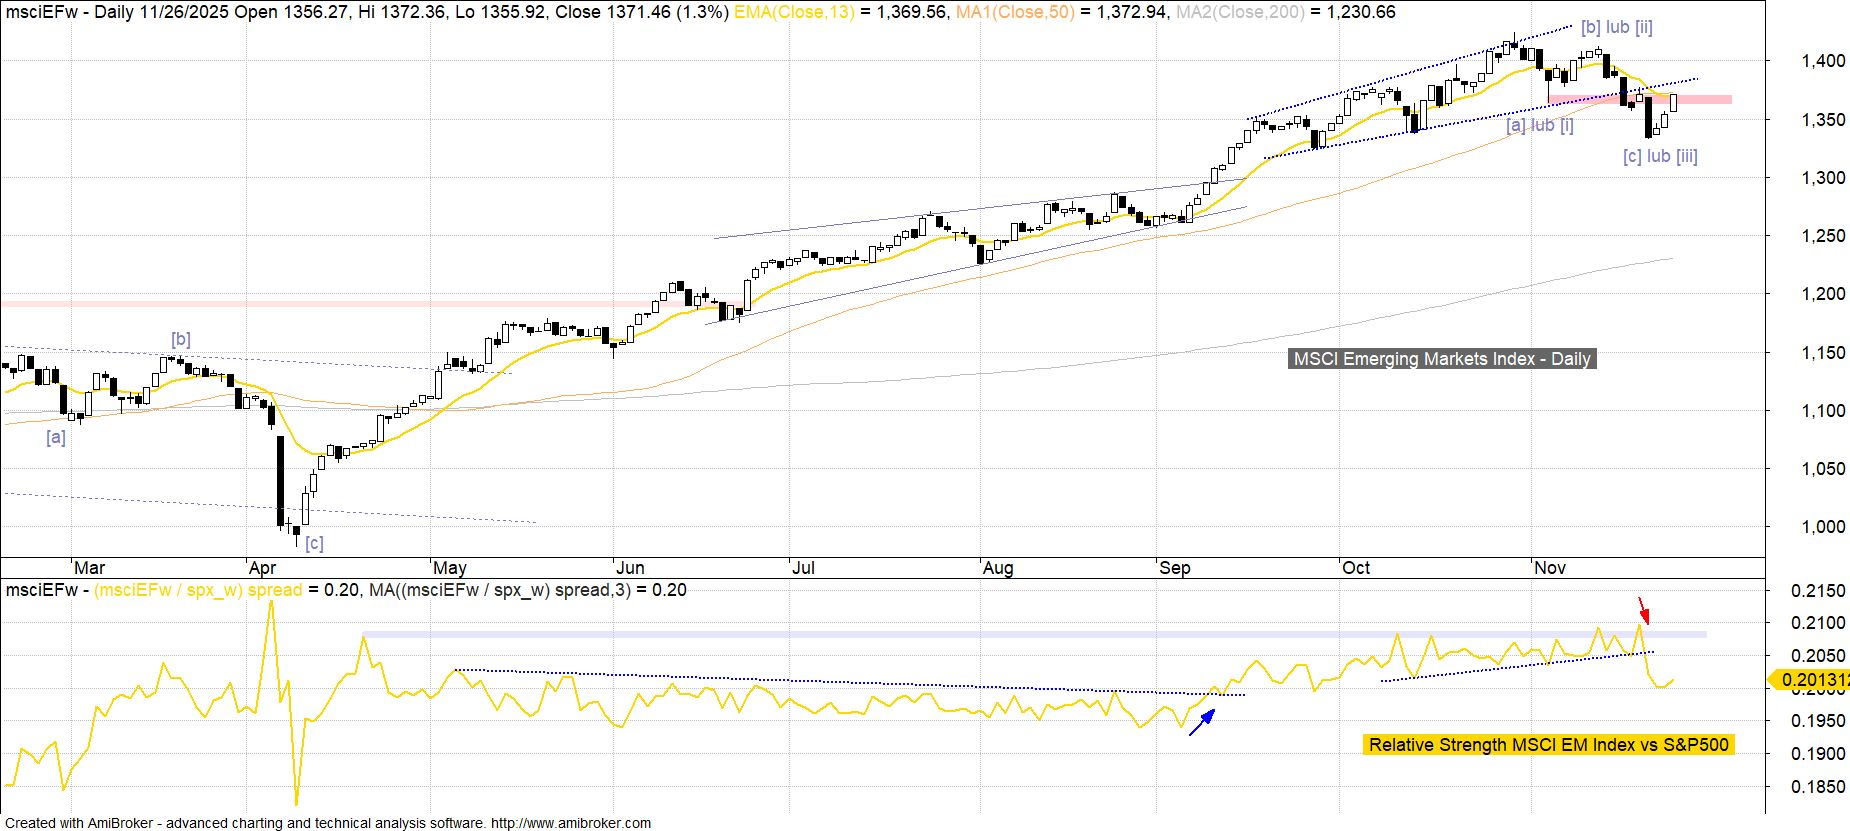
Task: Select the '[b] lub [ii]' wave label
Action: click(x=1616, y=28)
